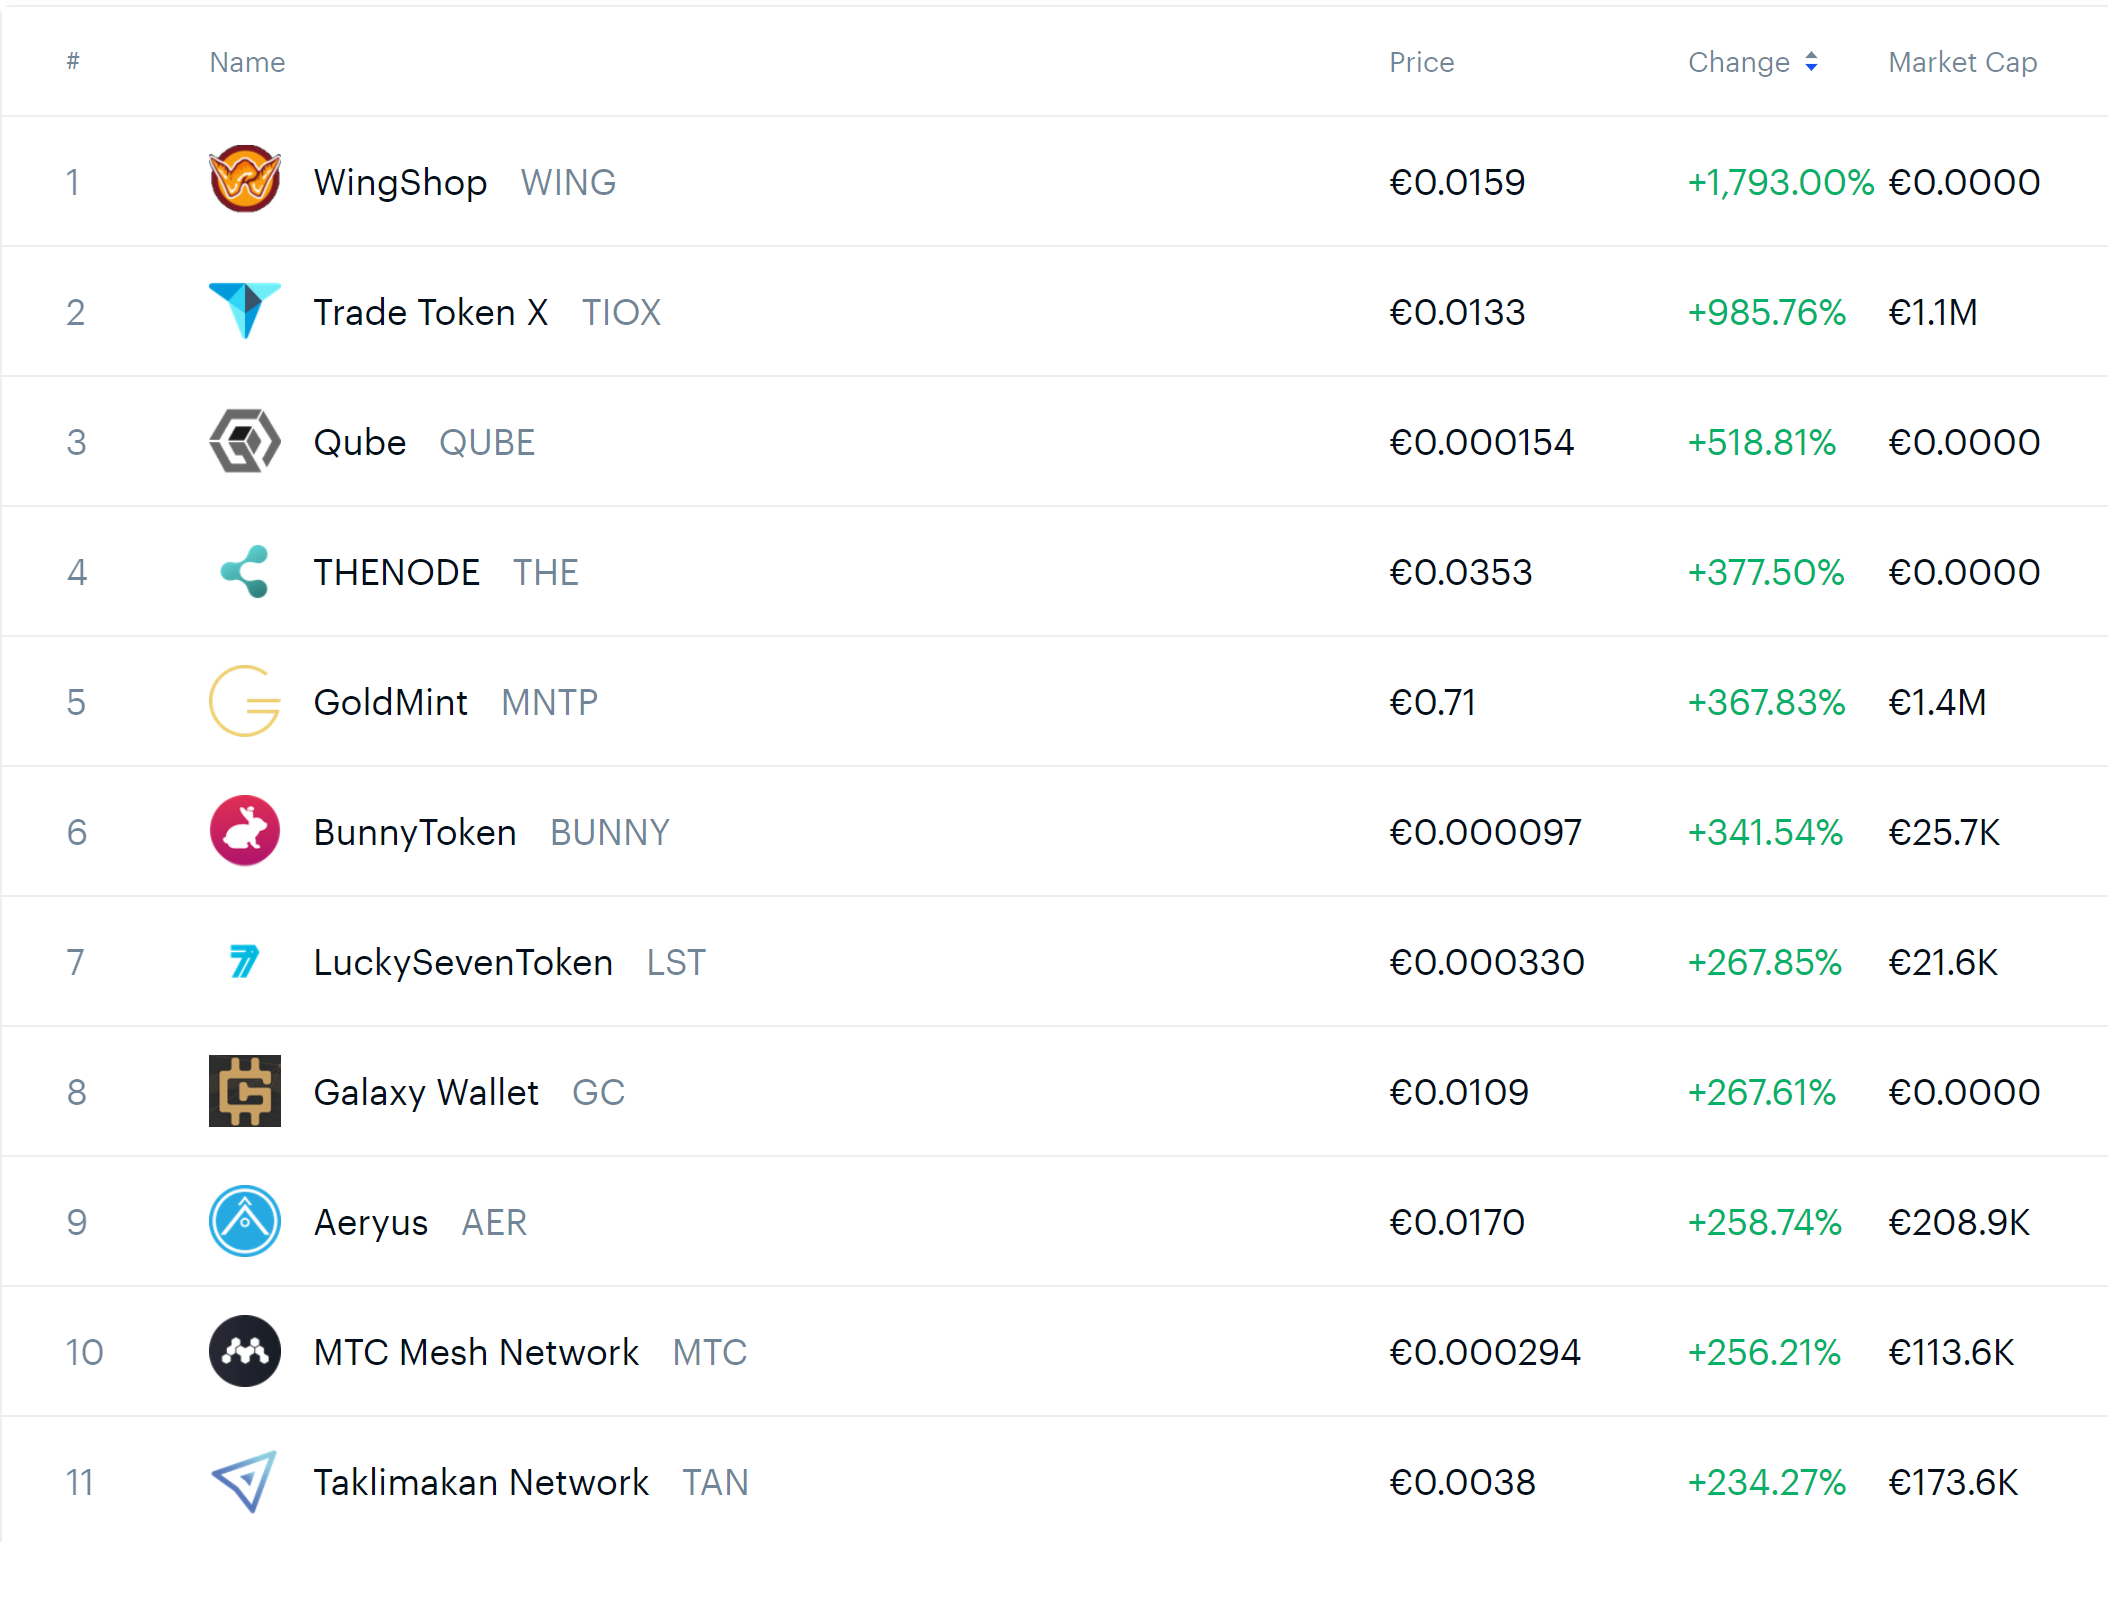Click the THENODE share-node logo
This screenshot has height=1600, width=2108.
tap(245, 571)
